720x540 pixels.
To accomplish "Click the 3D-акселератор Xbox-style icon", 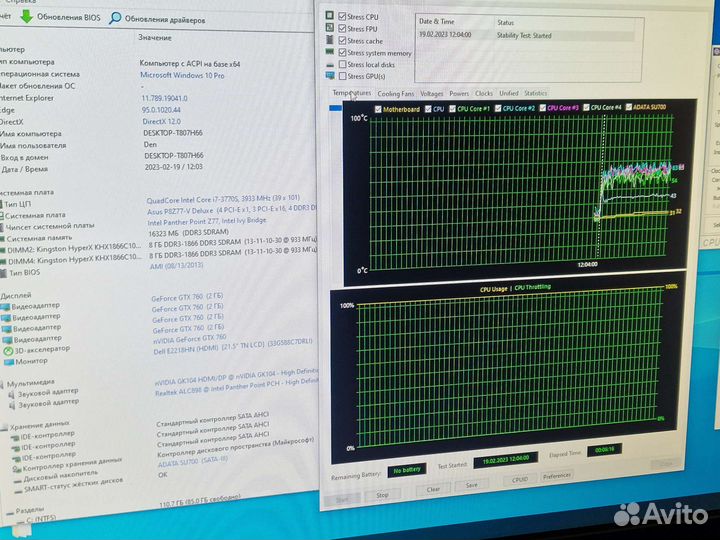I will pyautogui.click(x=8, y=351).
